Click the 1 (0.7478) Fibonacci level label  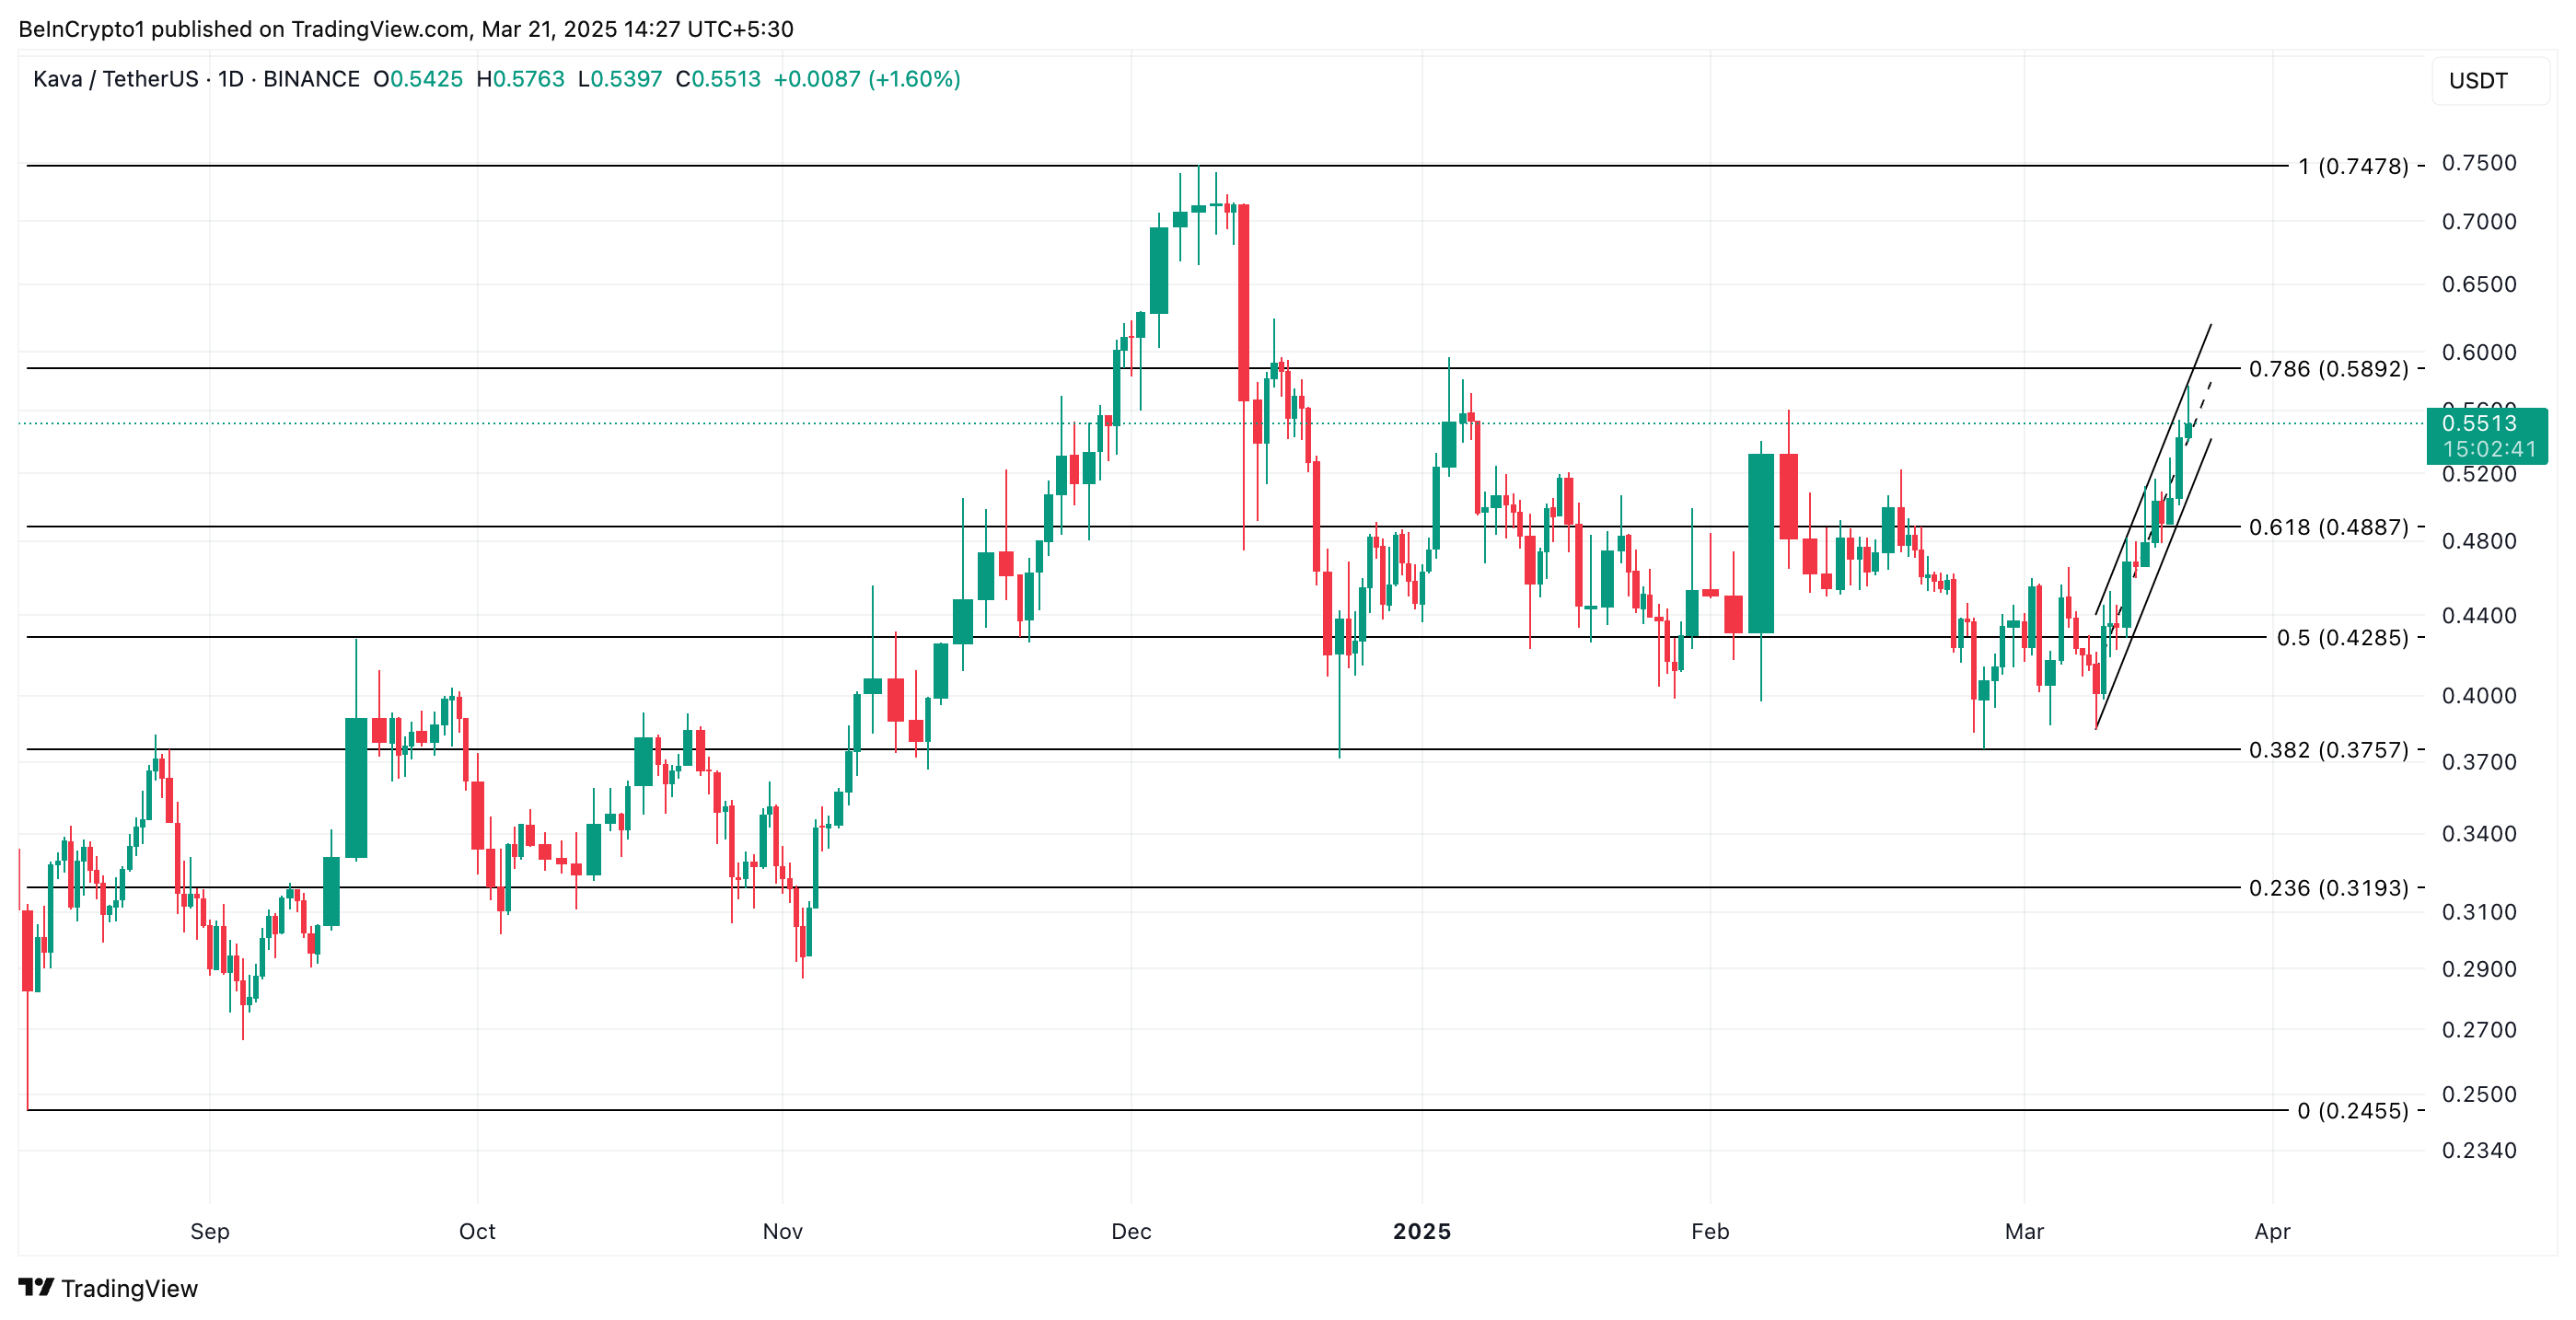coord(2353,166)
